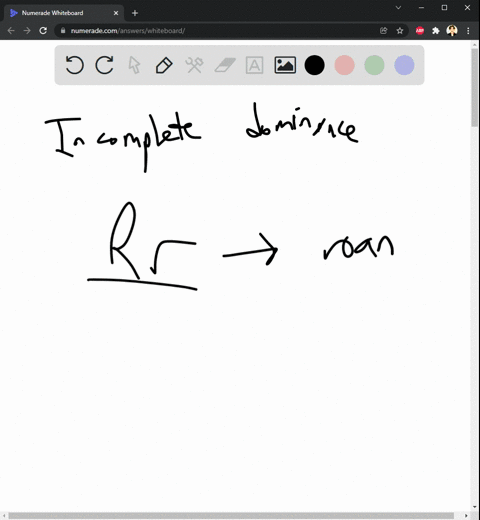Maximize the browser window

444,7
